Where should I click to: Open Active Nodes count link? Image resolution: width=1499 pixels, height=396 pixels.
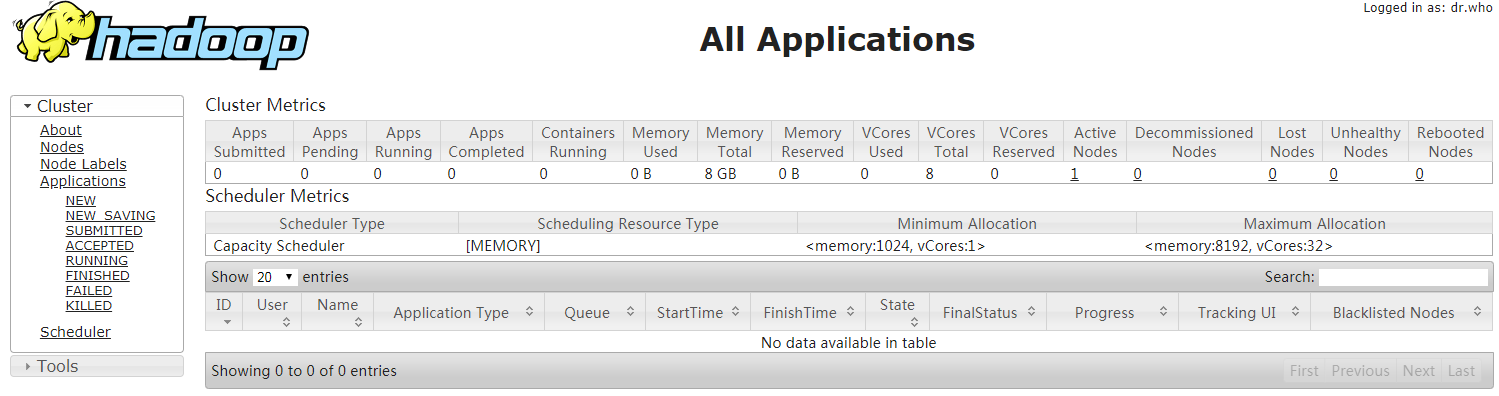pos(1074,174)
